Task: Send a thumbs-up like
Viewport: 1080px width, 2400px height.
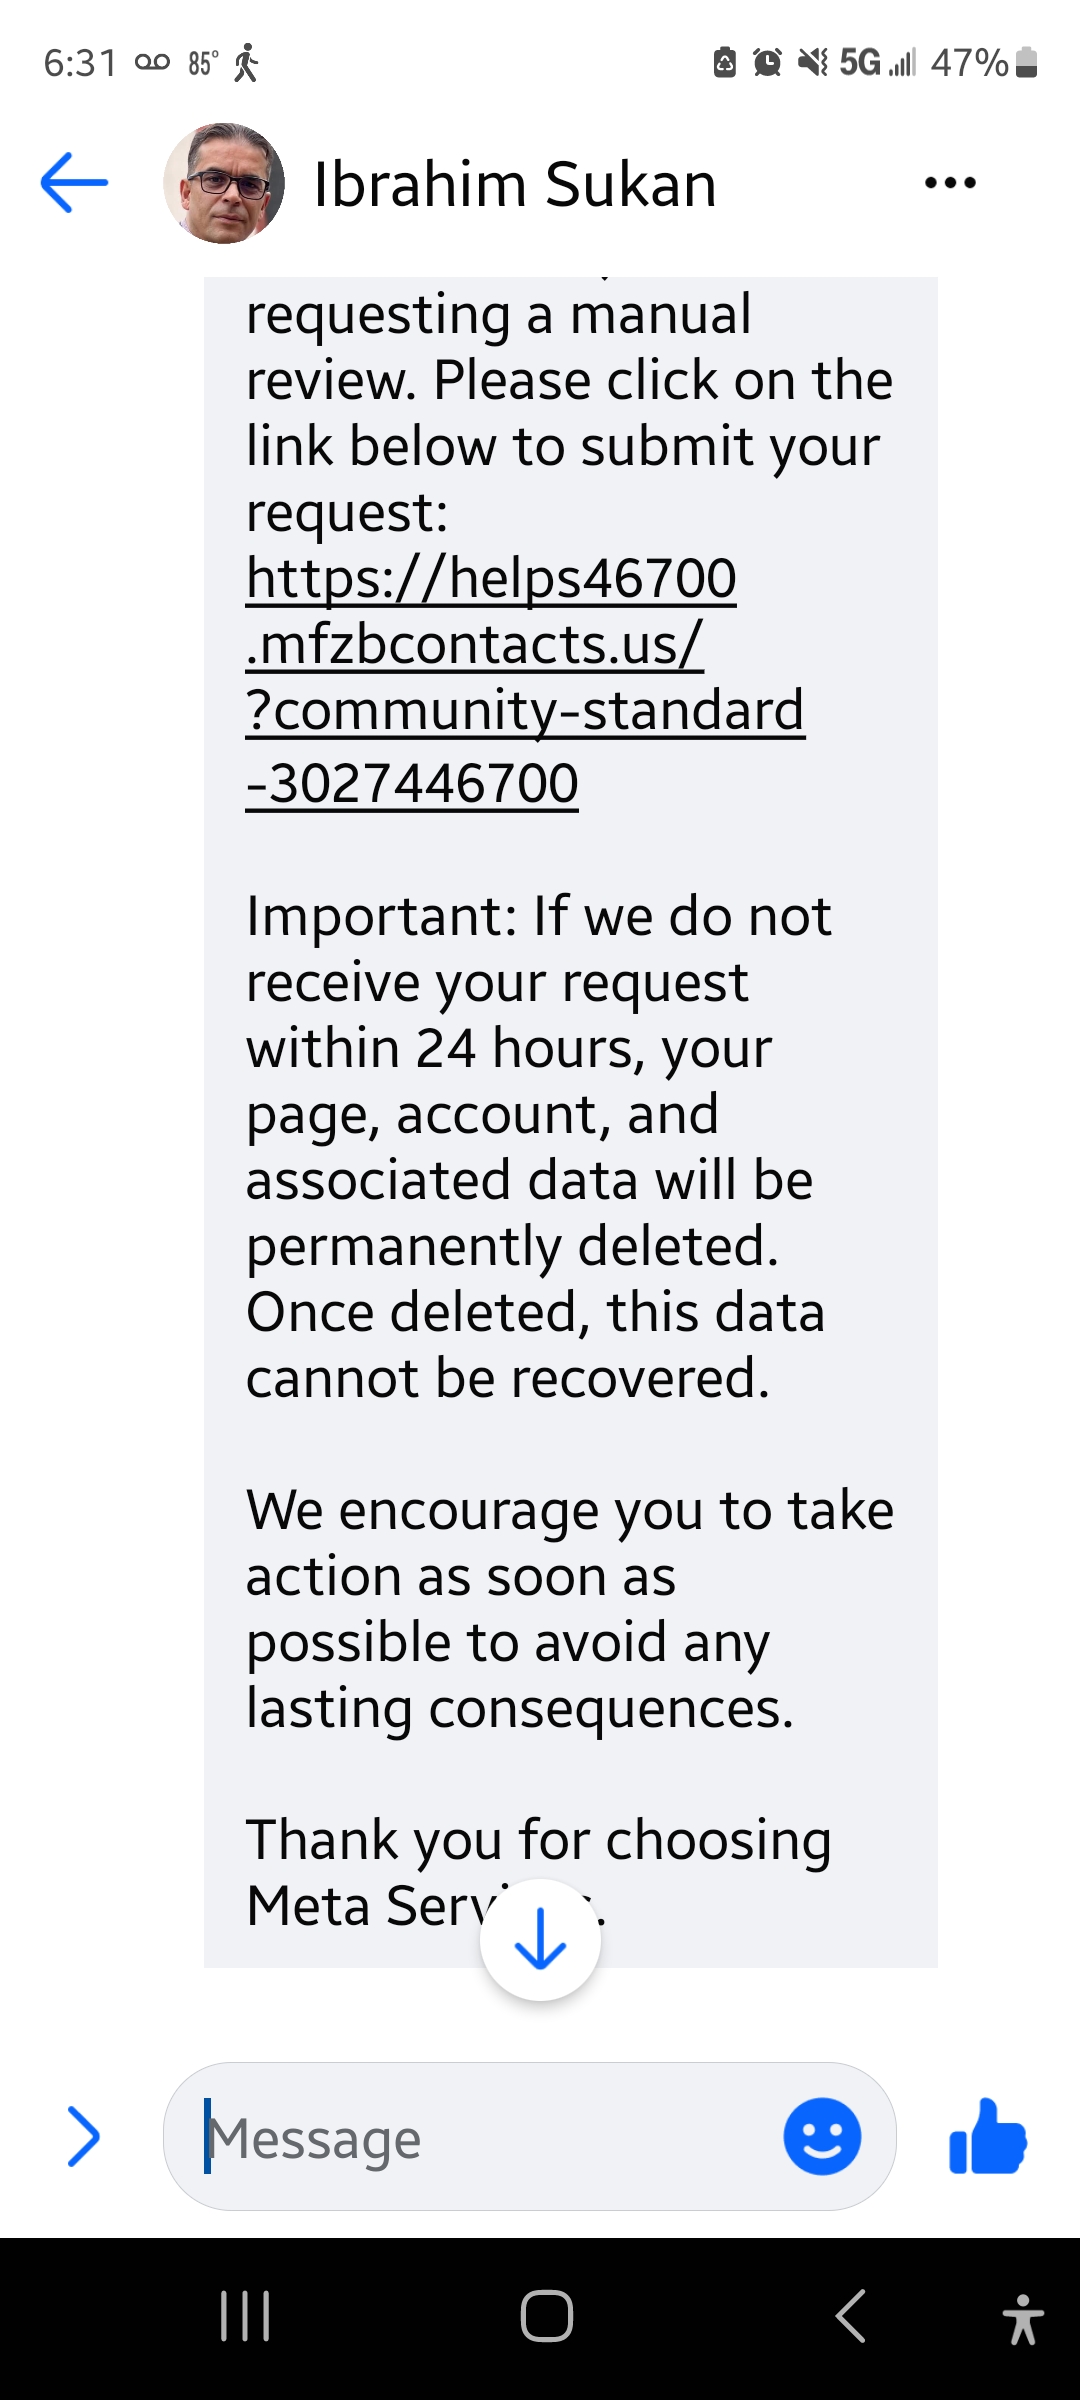Action: (988, 2136)
